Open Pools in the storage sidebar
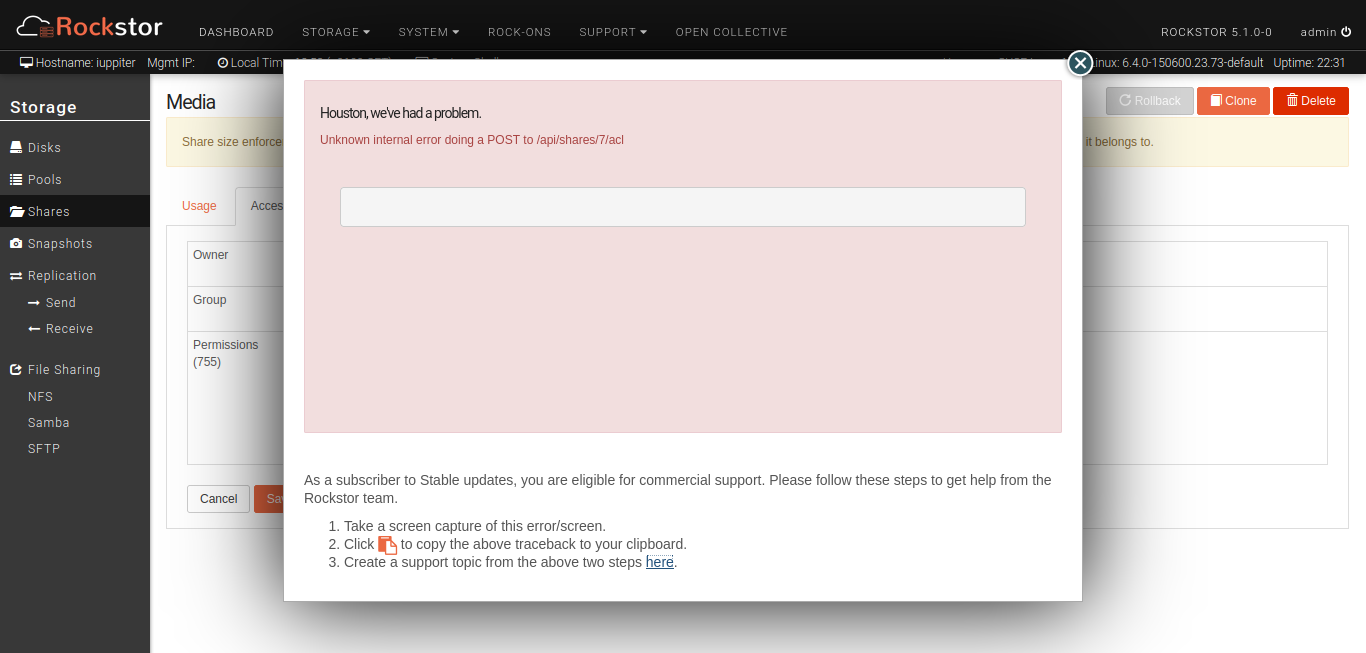 pos(44,180)
